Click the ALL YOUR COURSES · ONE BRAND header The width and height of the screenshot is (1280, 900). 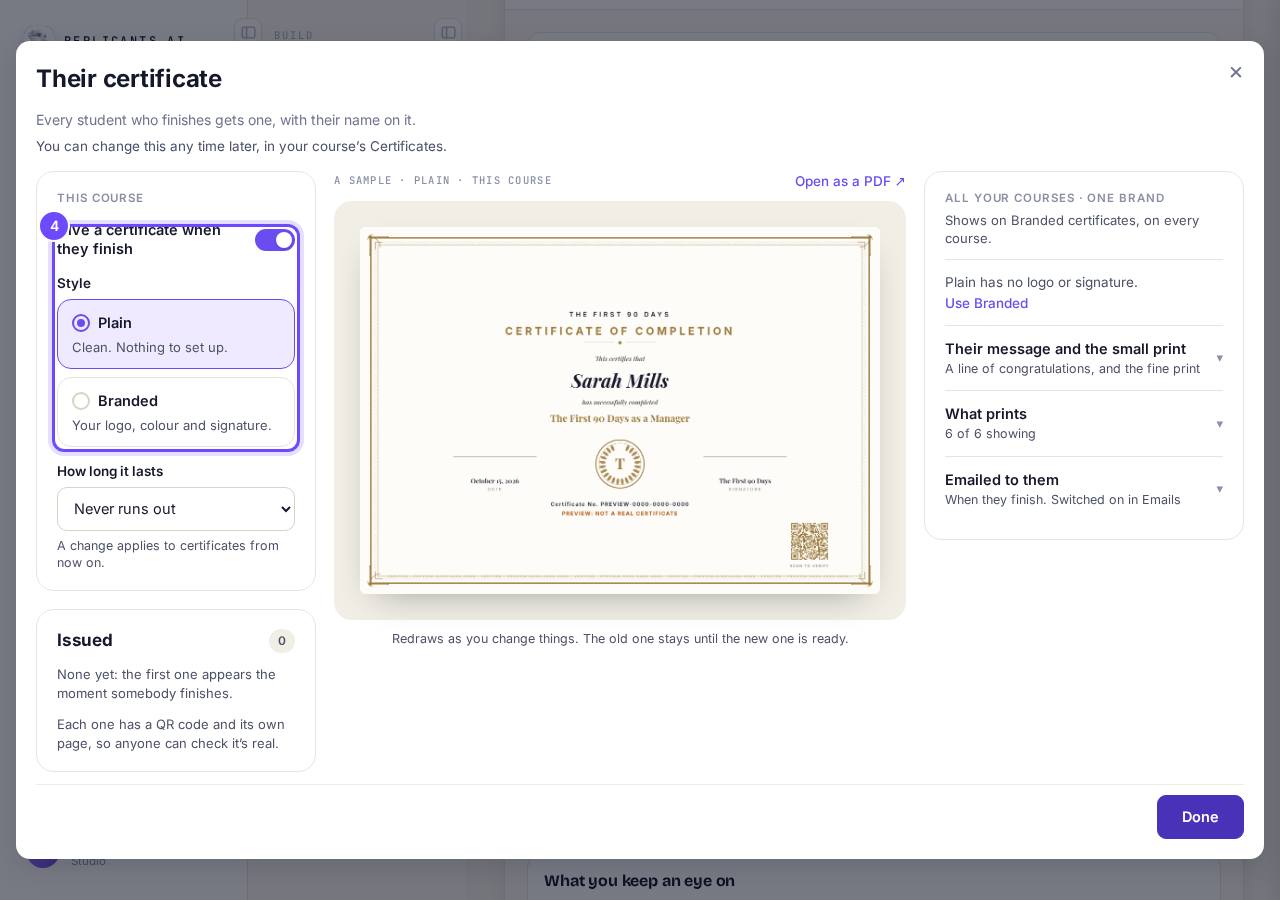point(1055,198)
